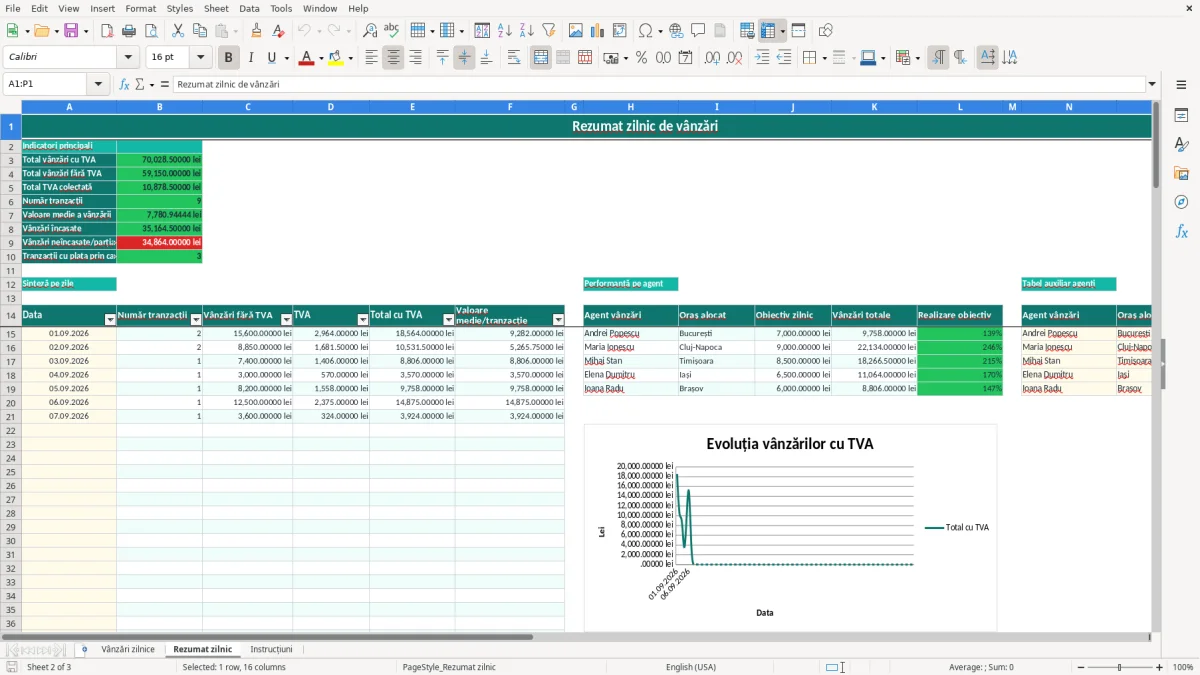Toggle Center Vertically alignment
The height and width of the screenshot is (675, 1200).
pyautogui.click(x=464, y=58)
